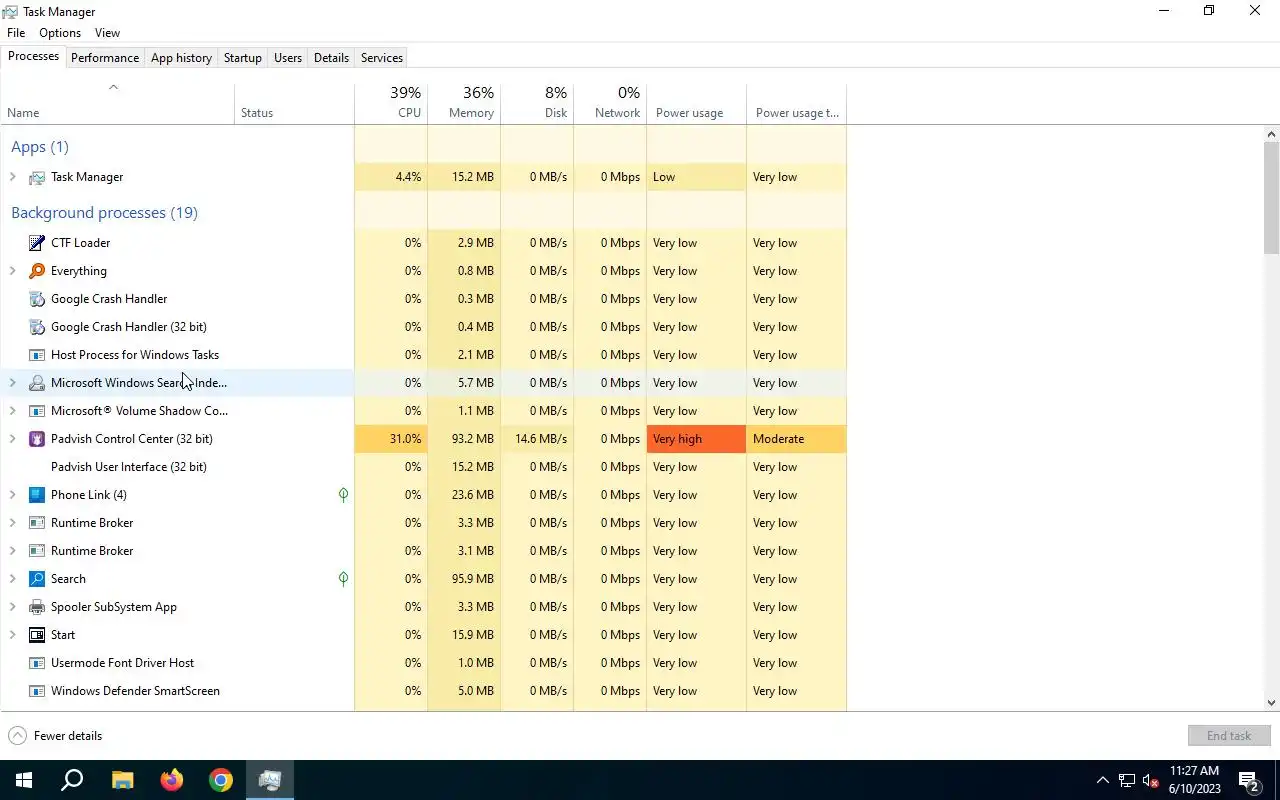Viewport: 1280px width, 800px height.
Task: Click the Phone Link green leaf status icon
Action: 343,495
